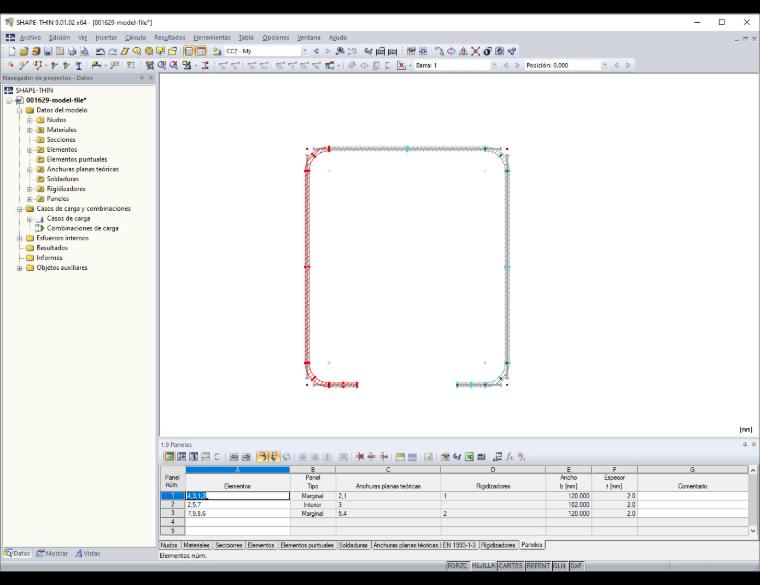
Task: Click column G Comentario header
Action: pyautogui.click(x=693, y=470)
